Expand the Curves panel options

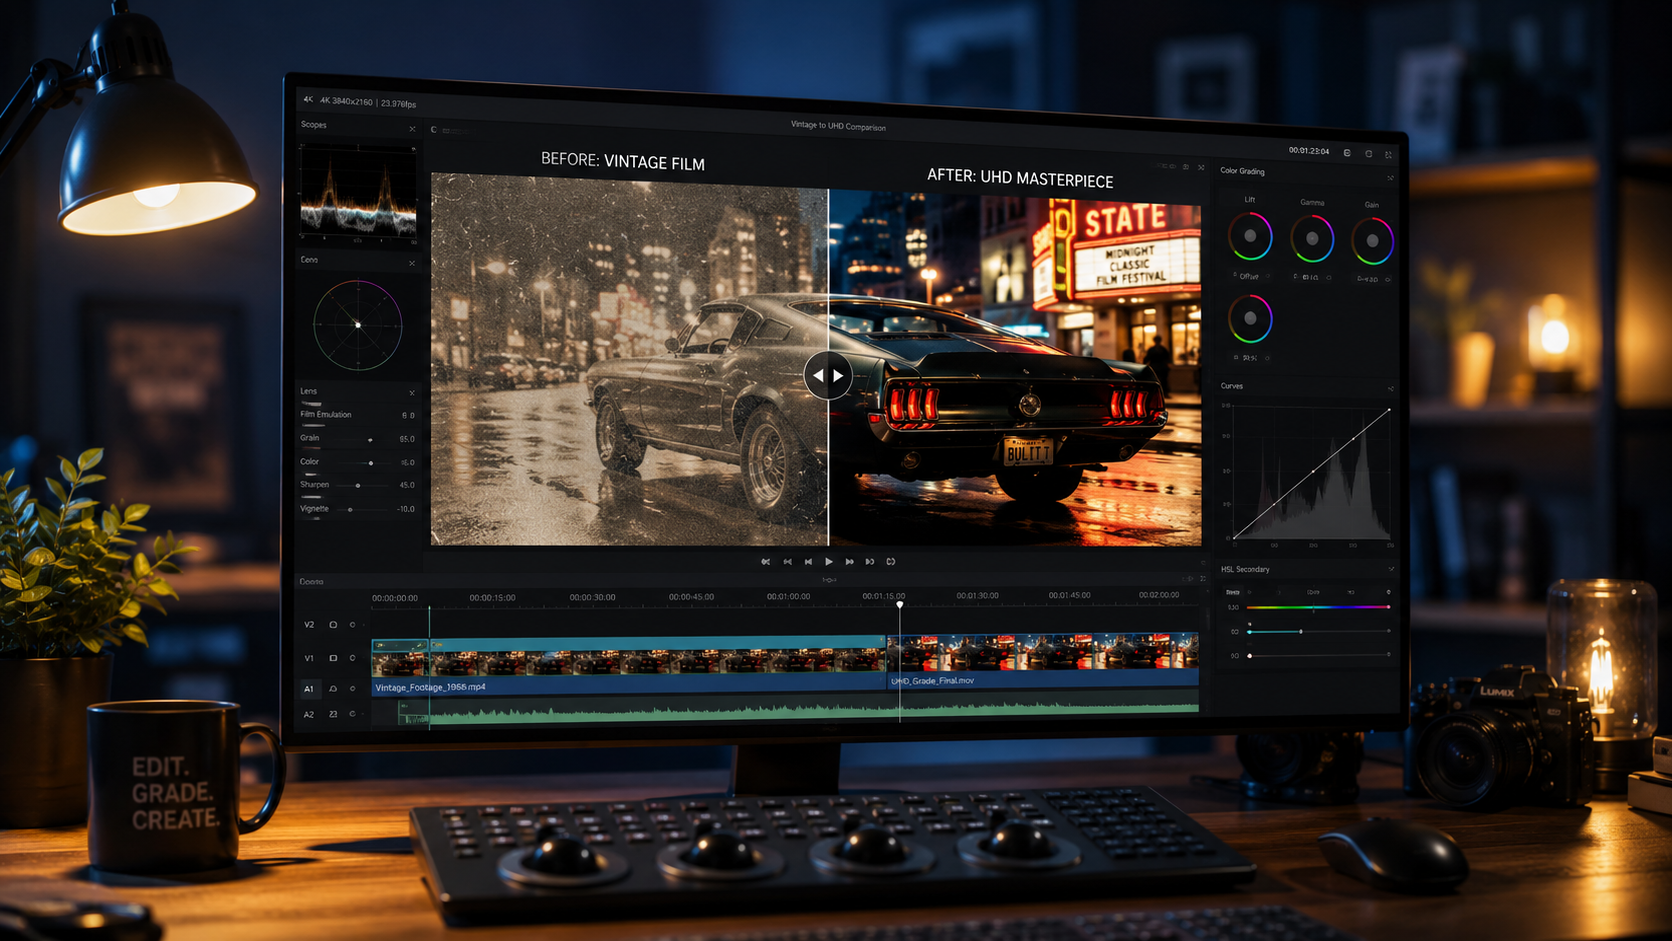tap(1391, 388)
